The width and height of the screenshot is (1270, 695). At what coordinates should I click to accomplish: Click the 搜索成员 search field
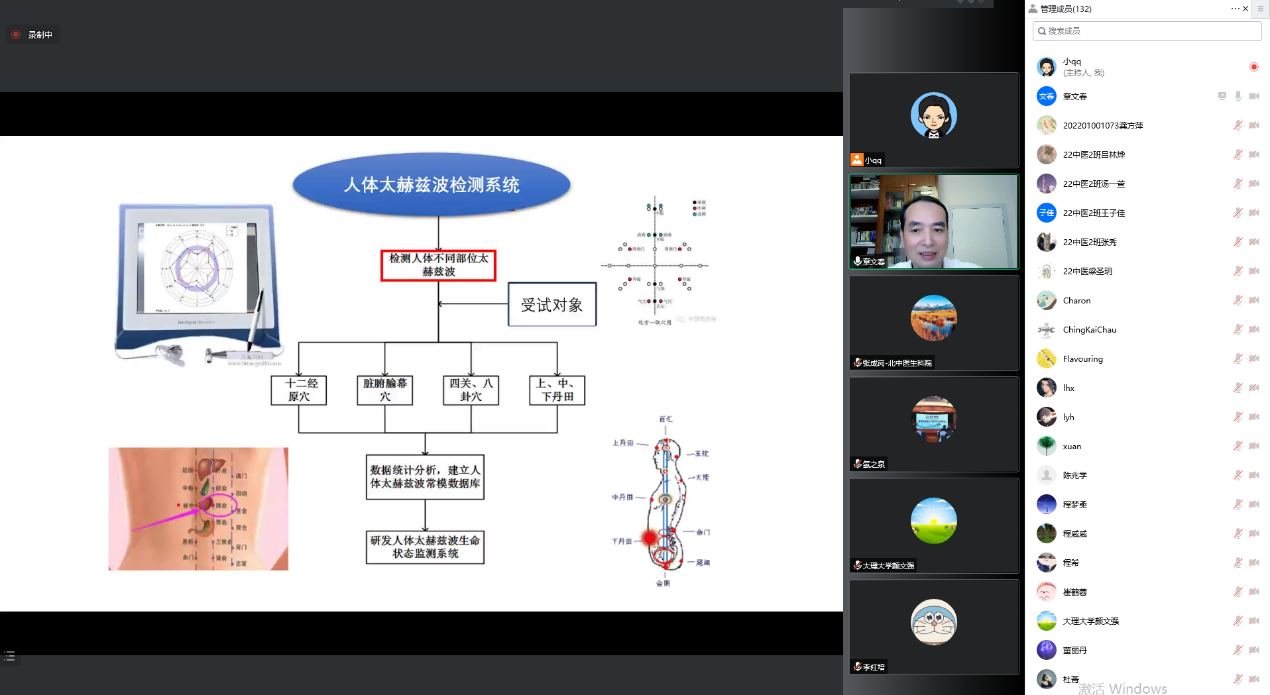click(x=1146, y=31)
